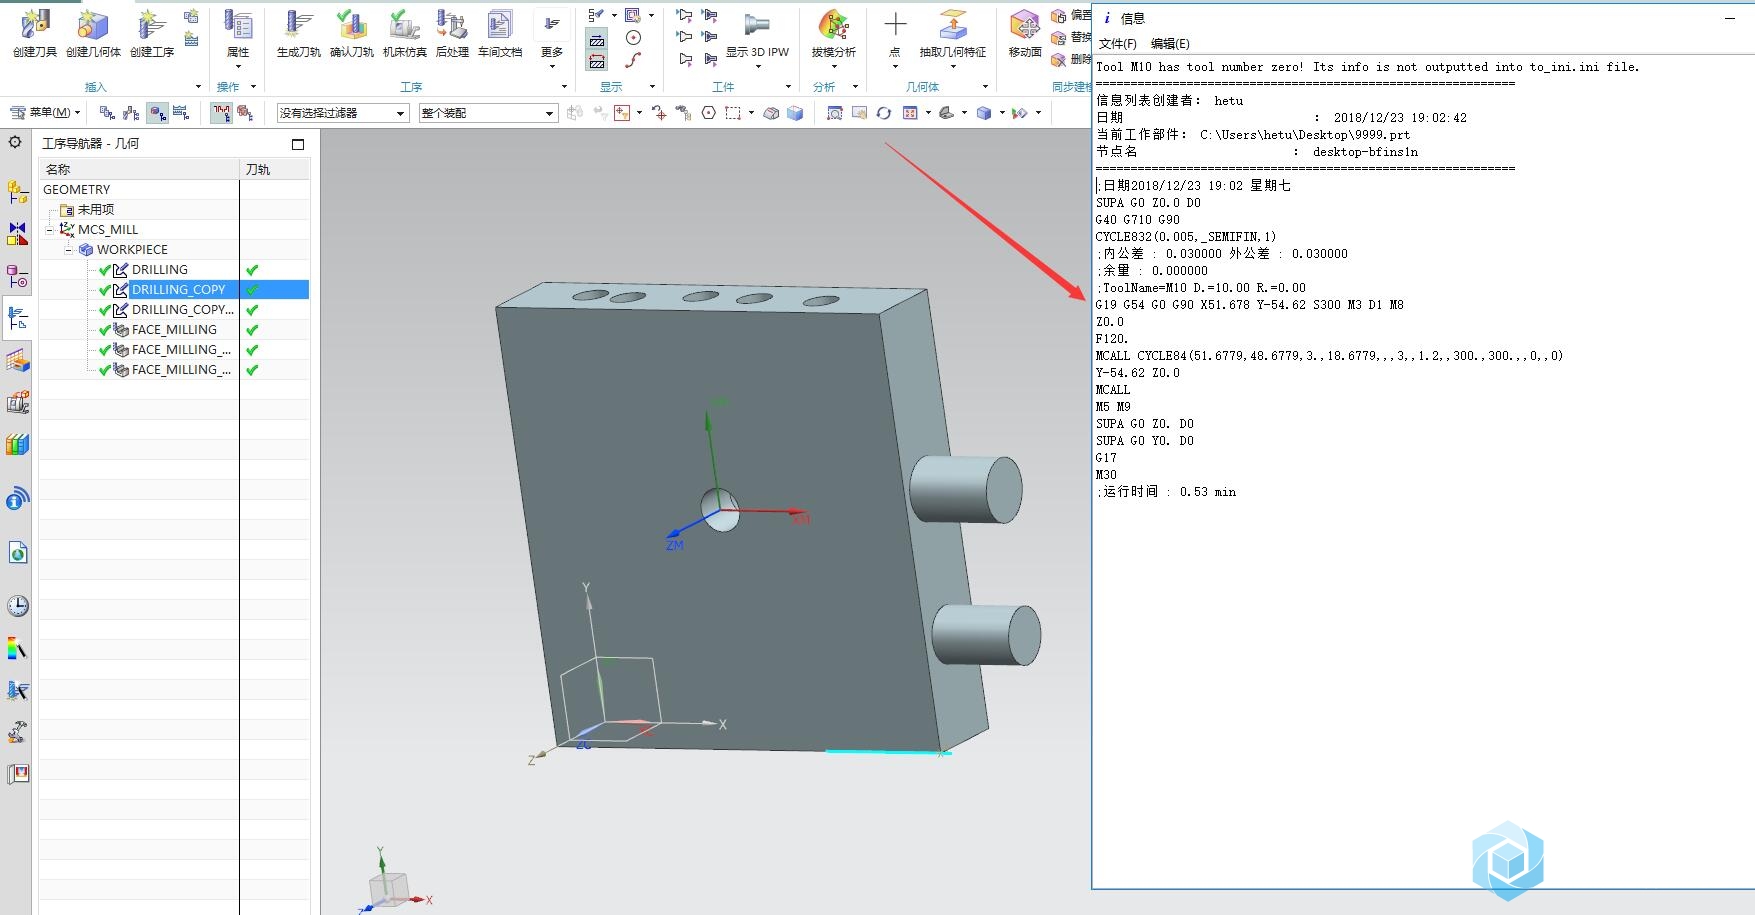Expand the 操作 group dropdown arrow
This screenshot has height=915, width=1755.
coord(253,87)
